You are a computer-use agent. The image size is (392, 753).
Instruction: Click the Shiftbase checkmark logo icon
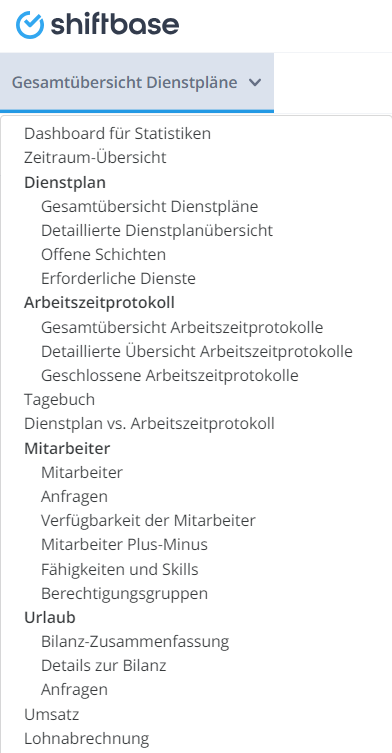(x=30, y=24)
